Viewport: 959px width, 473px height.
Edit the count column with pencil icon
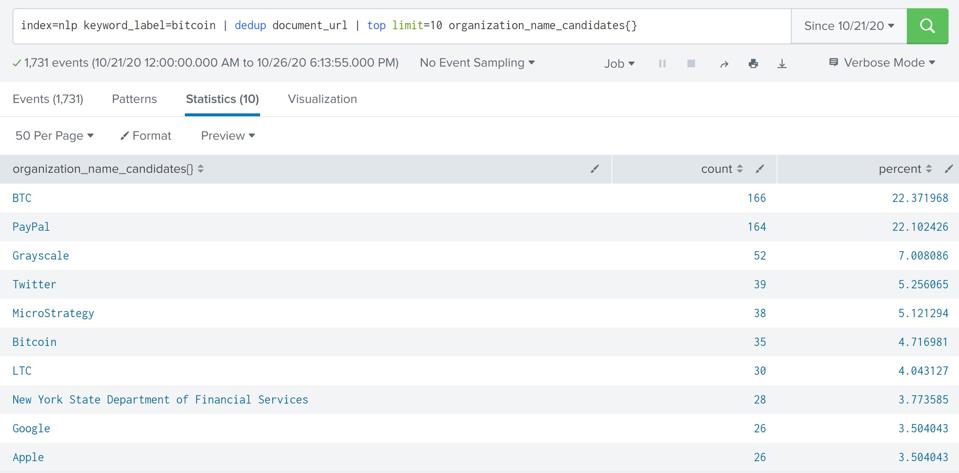tap(760, 169)
